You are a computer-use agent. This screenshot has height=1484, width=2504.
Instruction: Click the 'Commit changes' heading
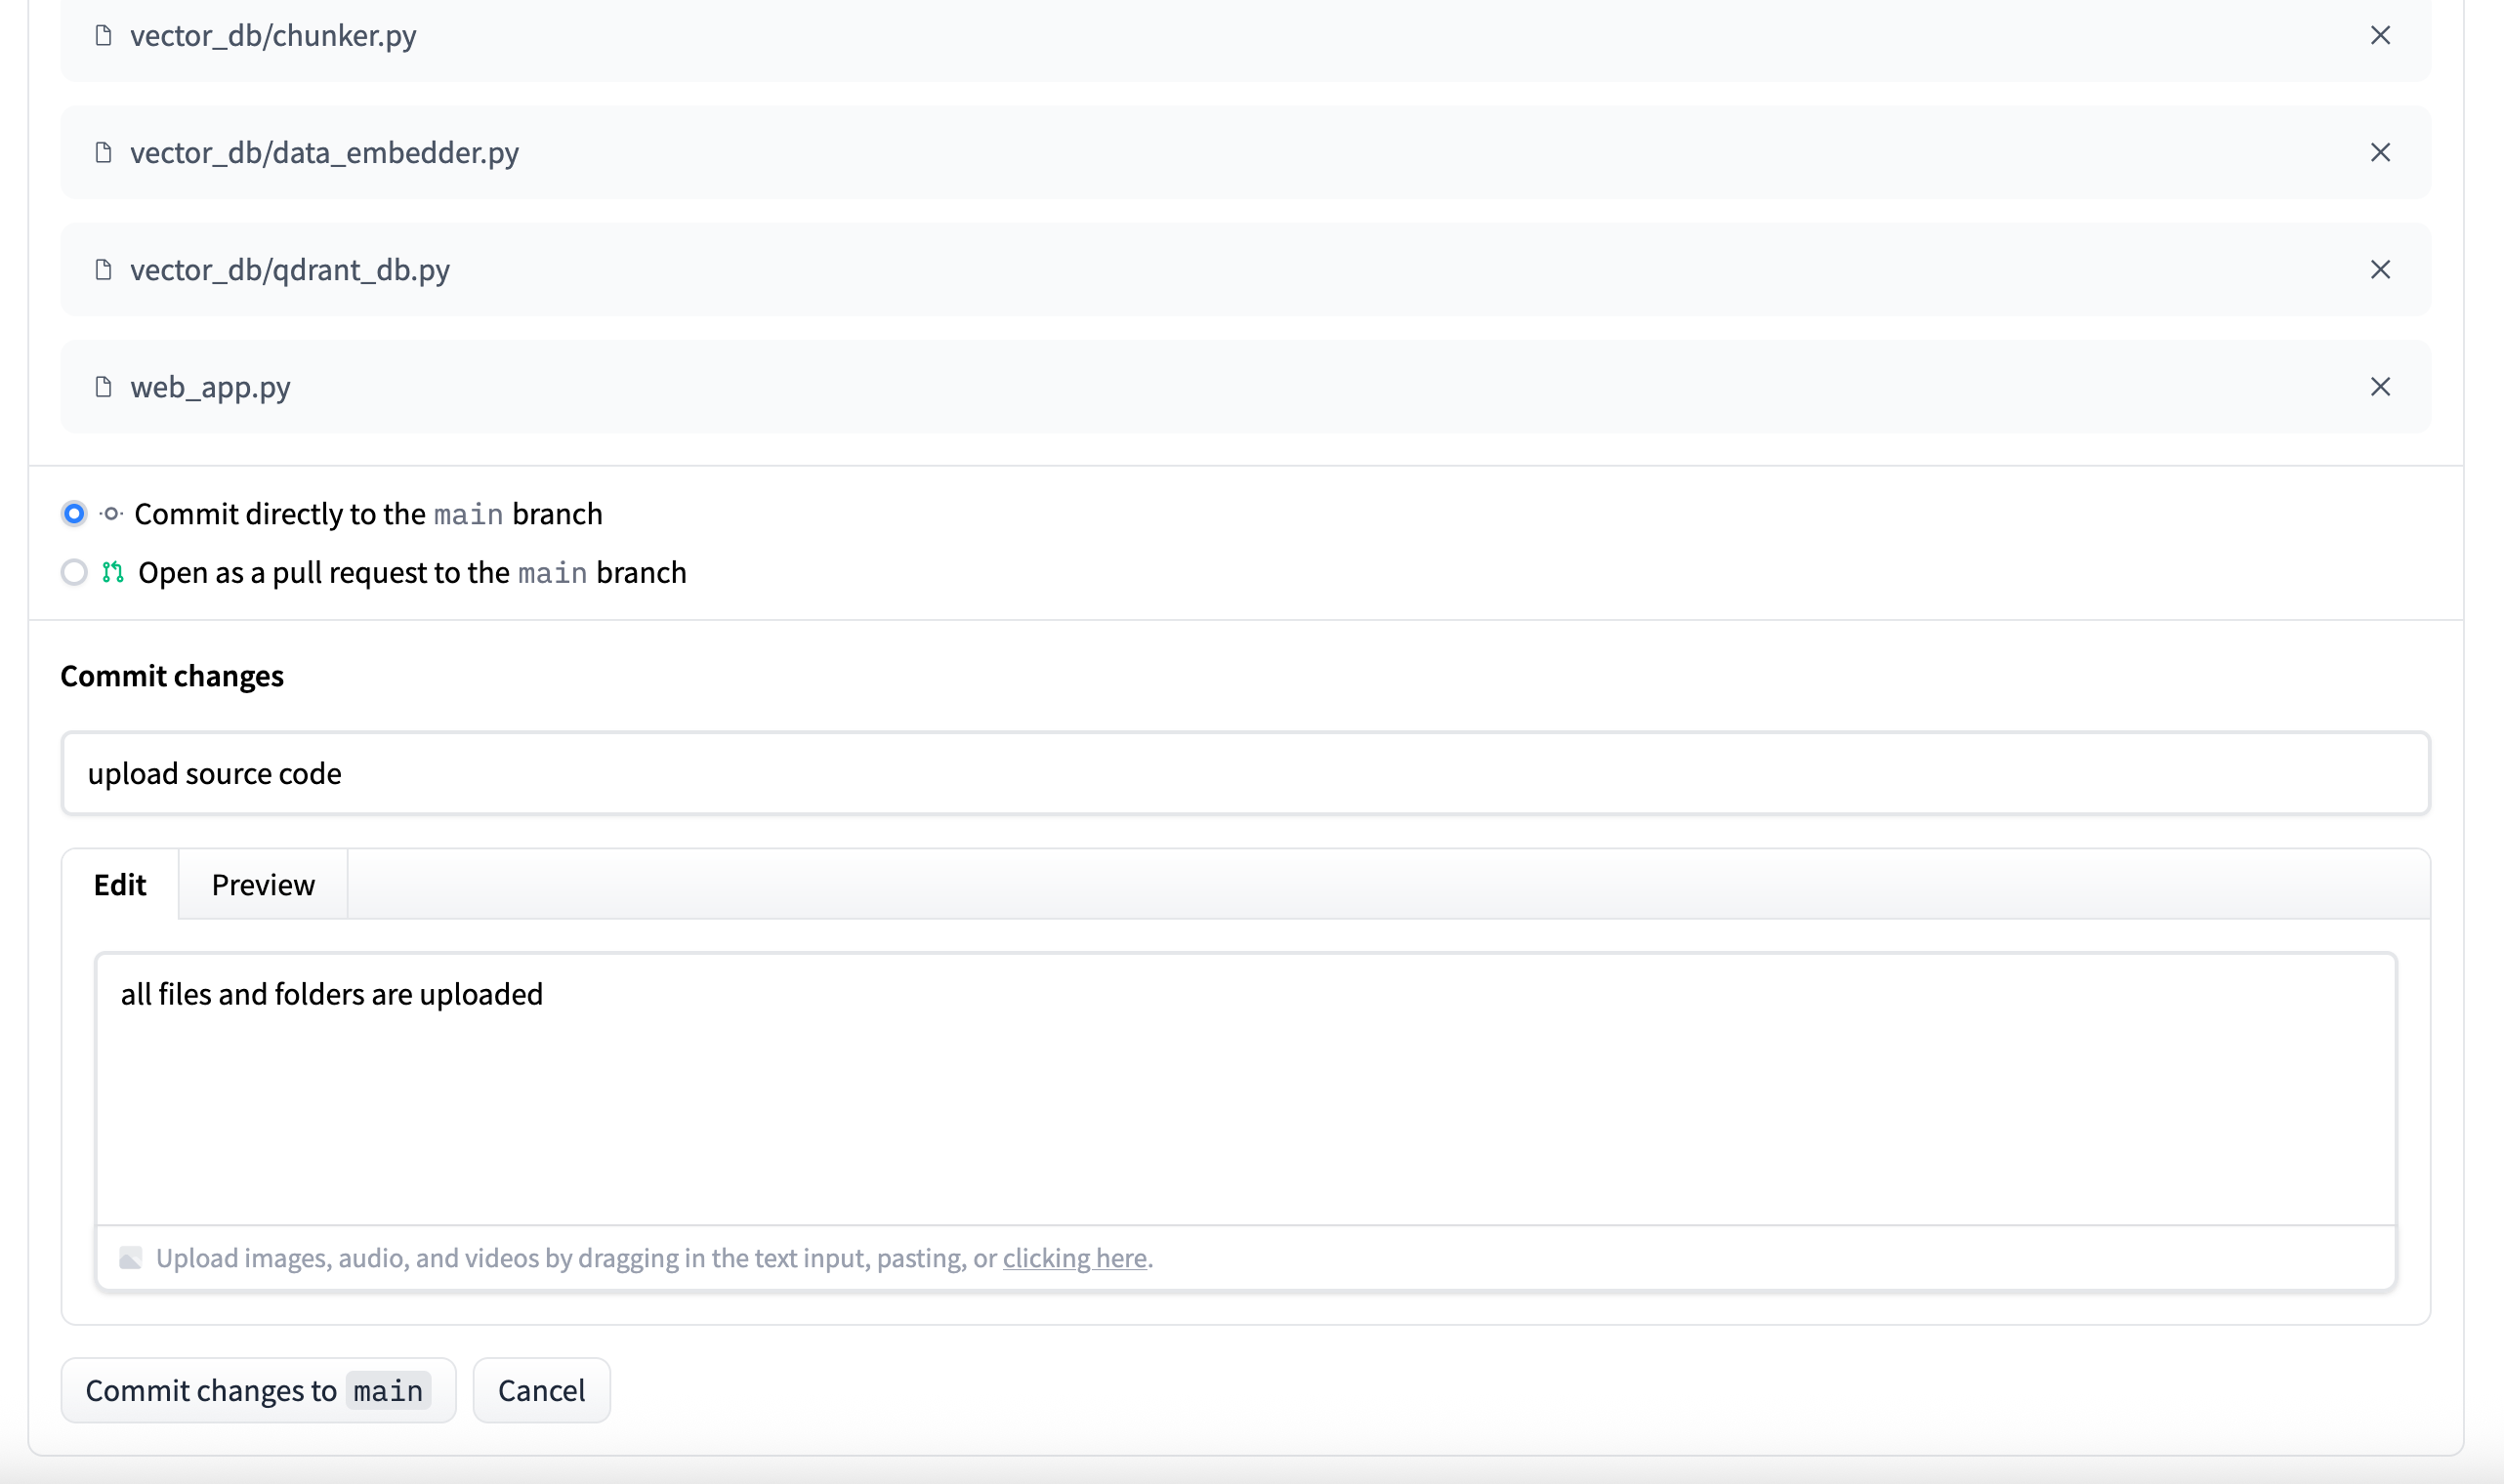click(172, 676)
